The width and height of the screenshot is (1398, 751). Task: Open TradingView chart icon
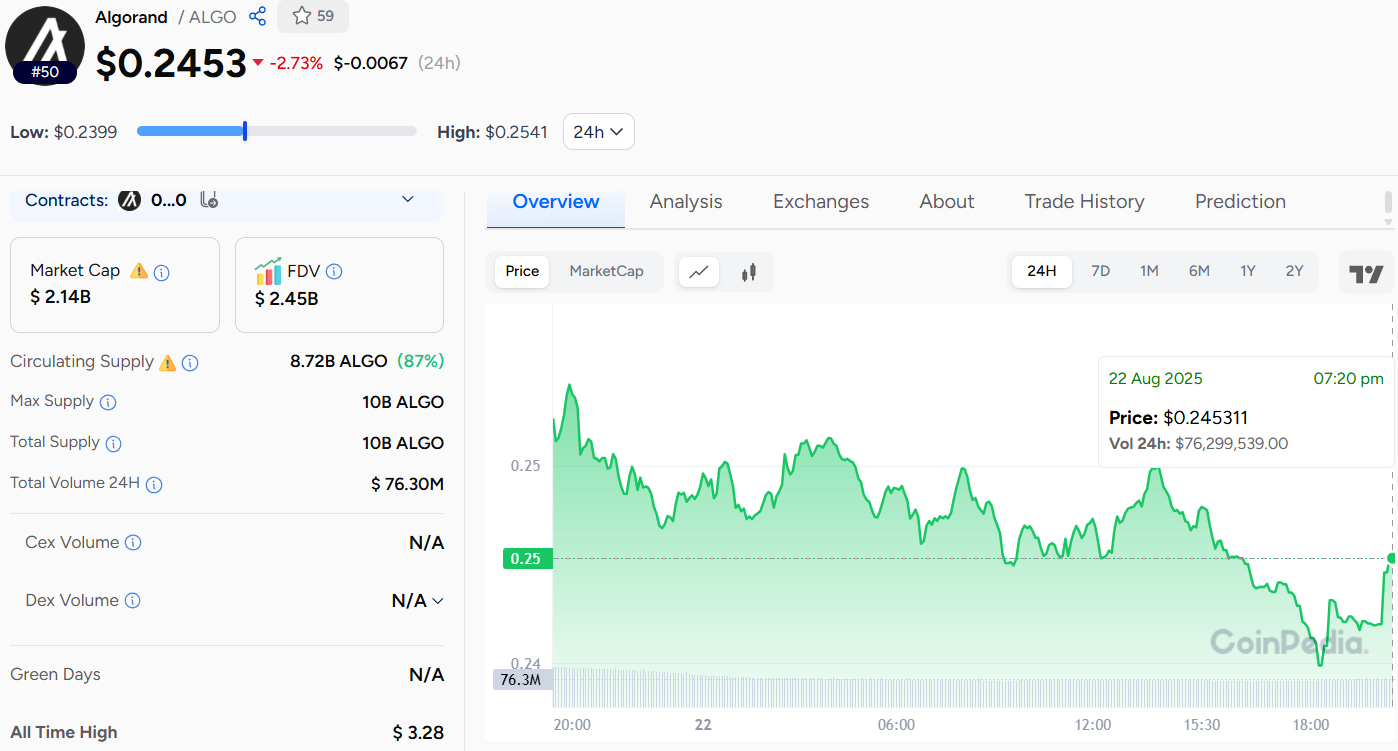[x=1366, y=273]
